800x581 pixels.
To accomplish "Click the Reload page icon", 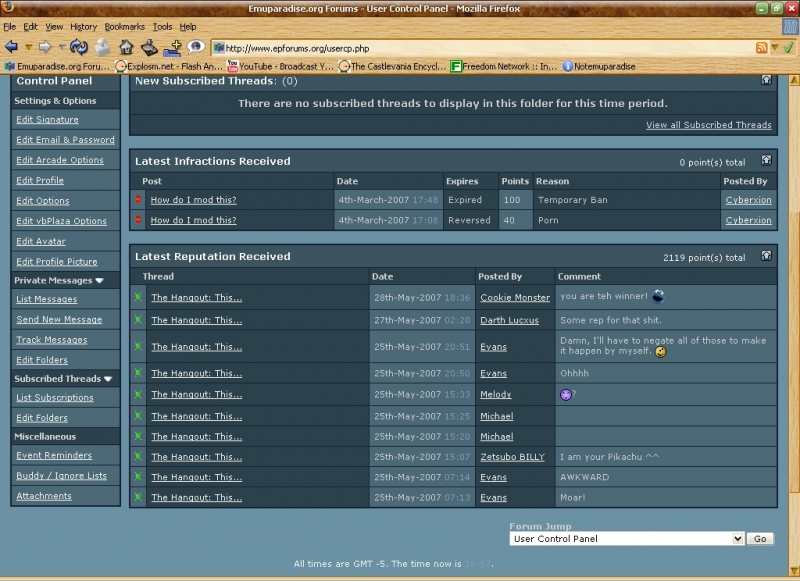I will click(x=79, y=47).
